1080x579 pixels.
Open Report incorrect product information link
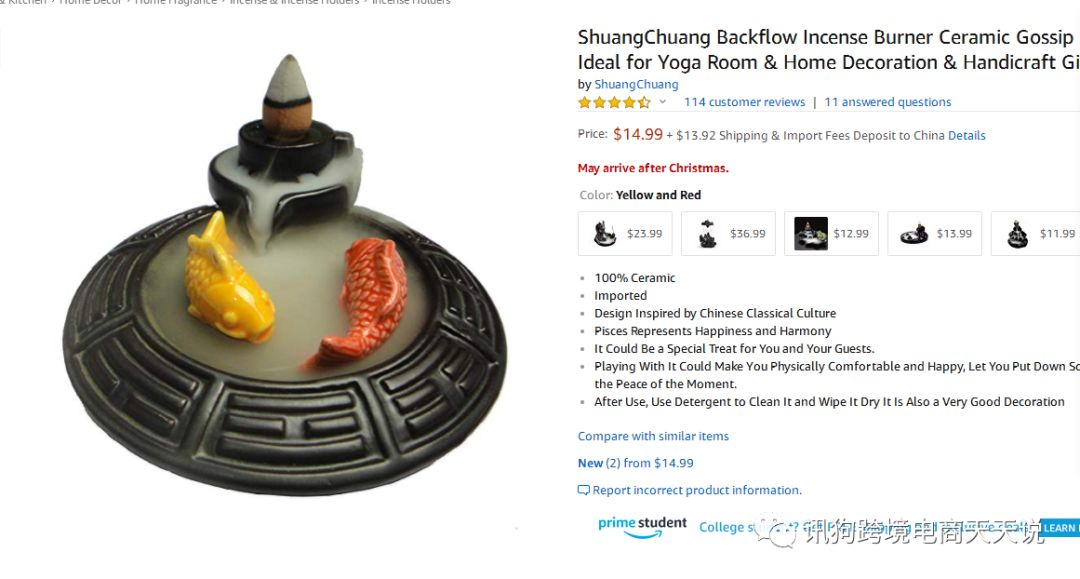(x=696, y=490)
